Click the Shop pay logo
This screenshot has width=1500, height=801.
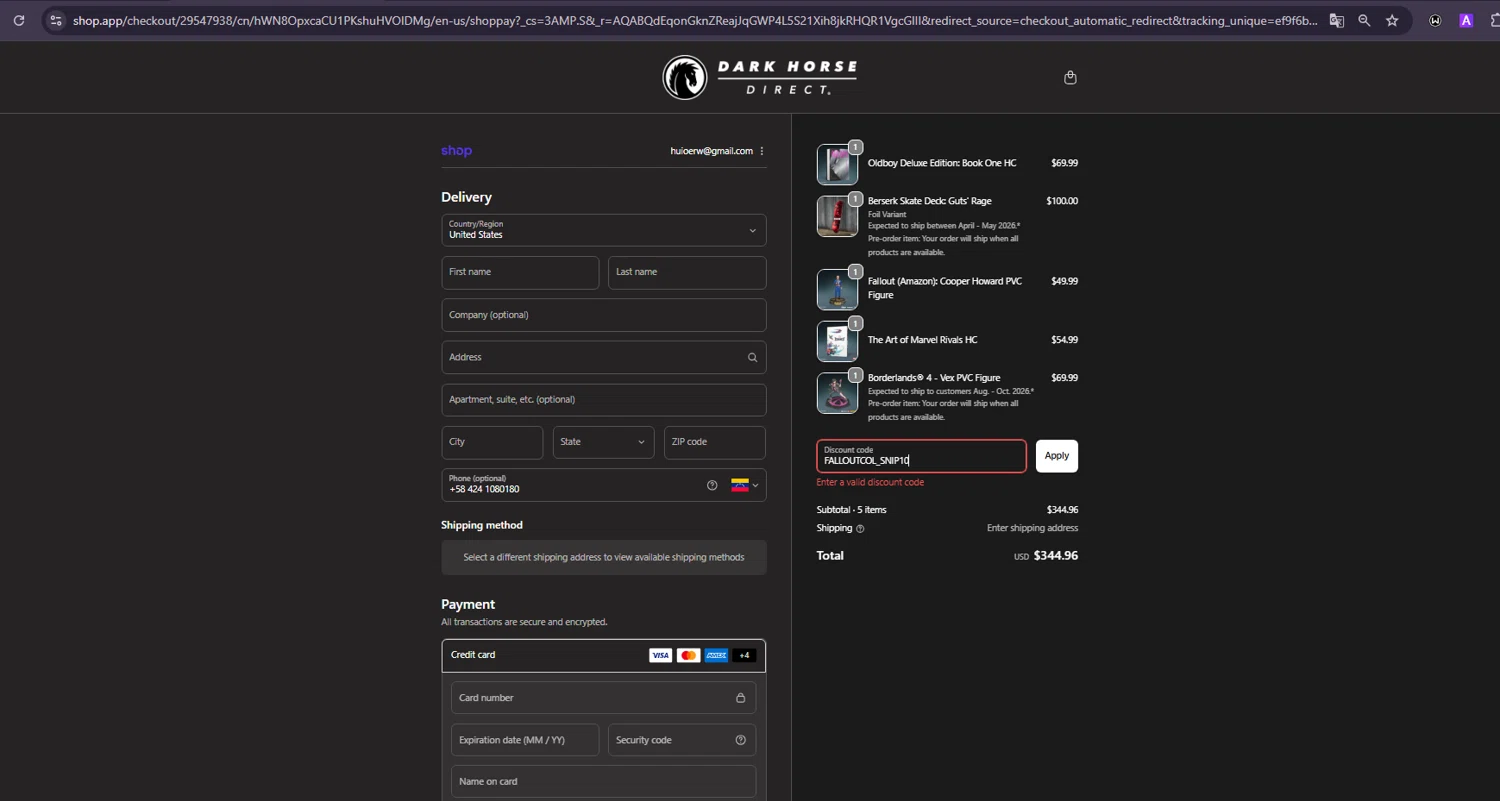pos(456,151)
